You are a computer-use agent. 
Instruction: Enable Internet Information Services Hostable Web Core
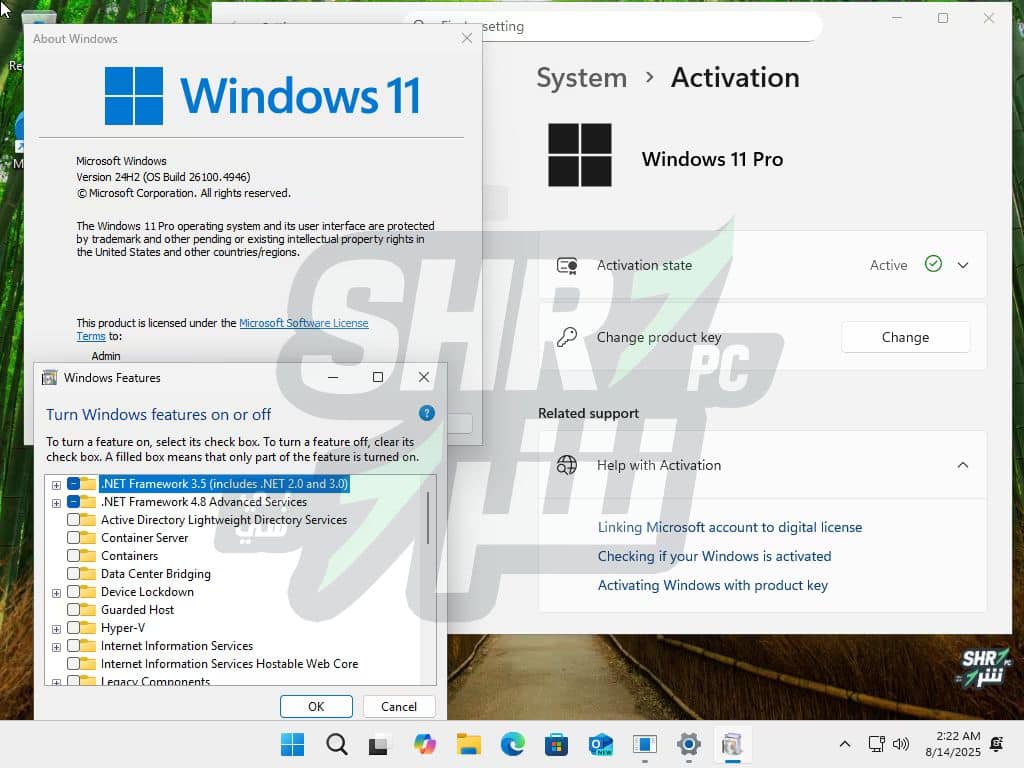click(73, 664)
